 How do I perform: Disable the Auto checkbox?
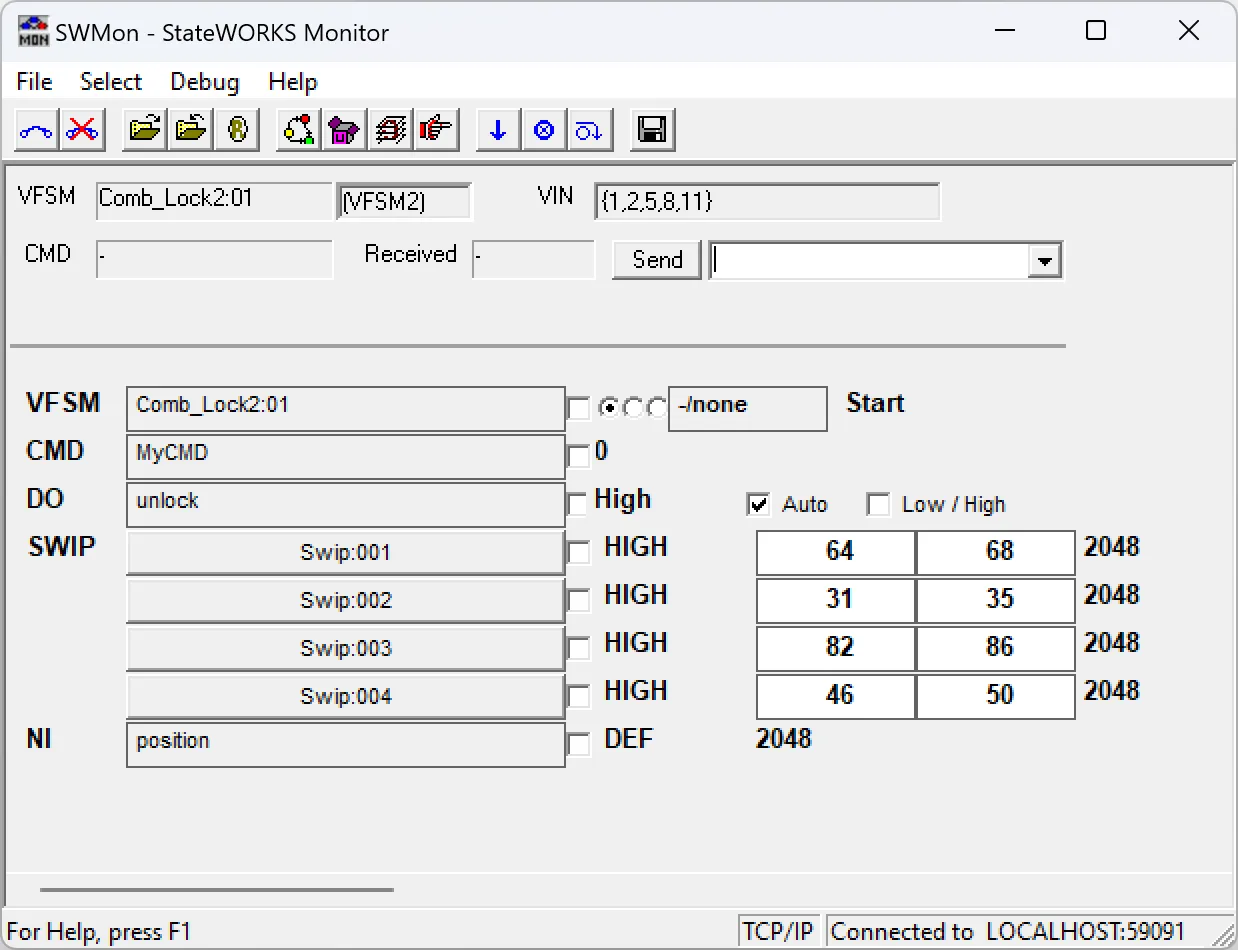click(758, 505)
